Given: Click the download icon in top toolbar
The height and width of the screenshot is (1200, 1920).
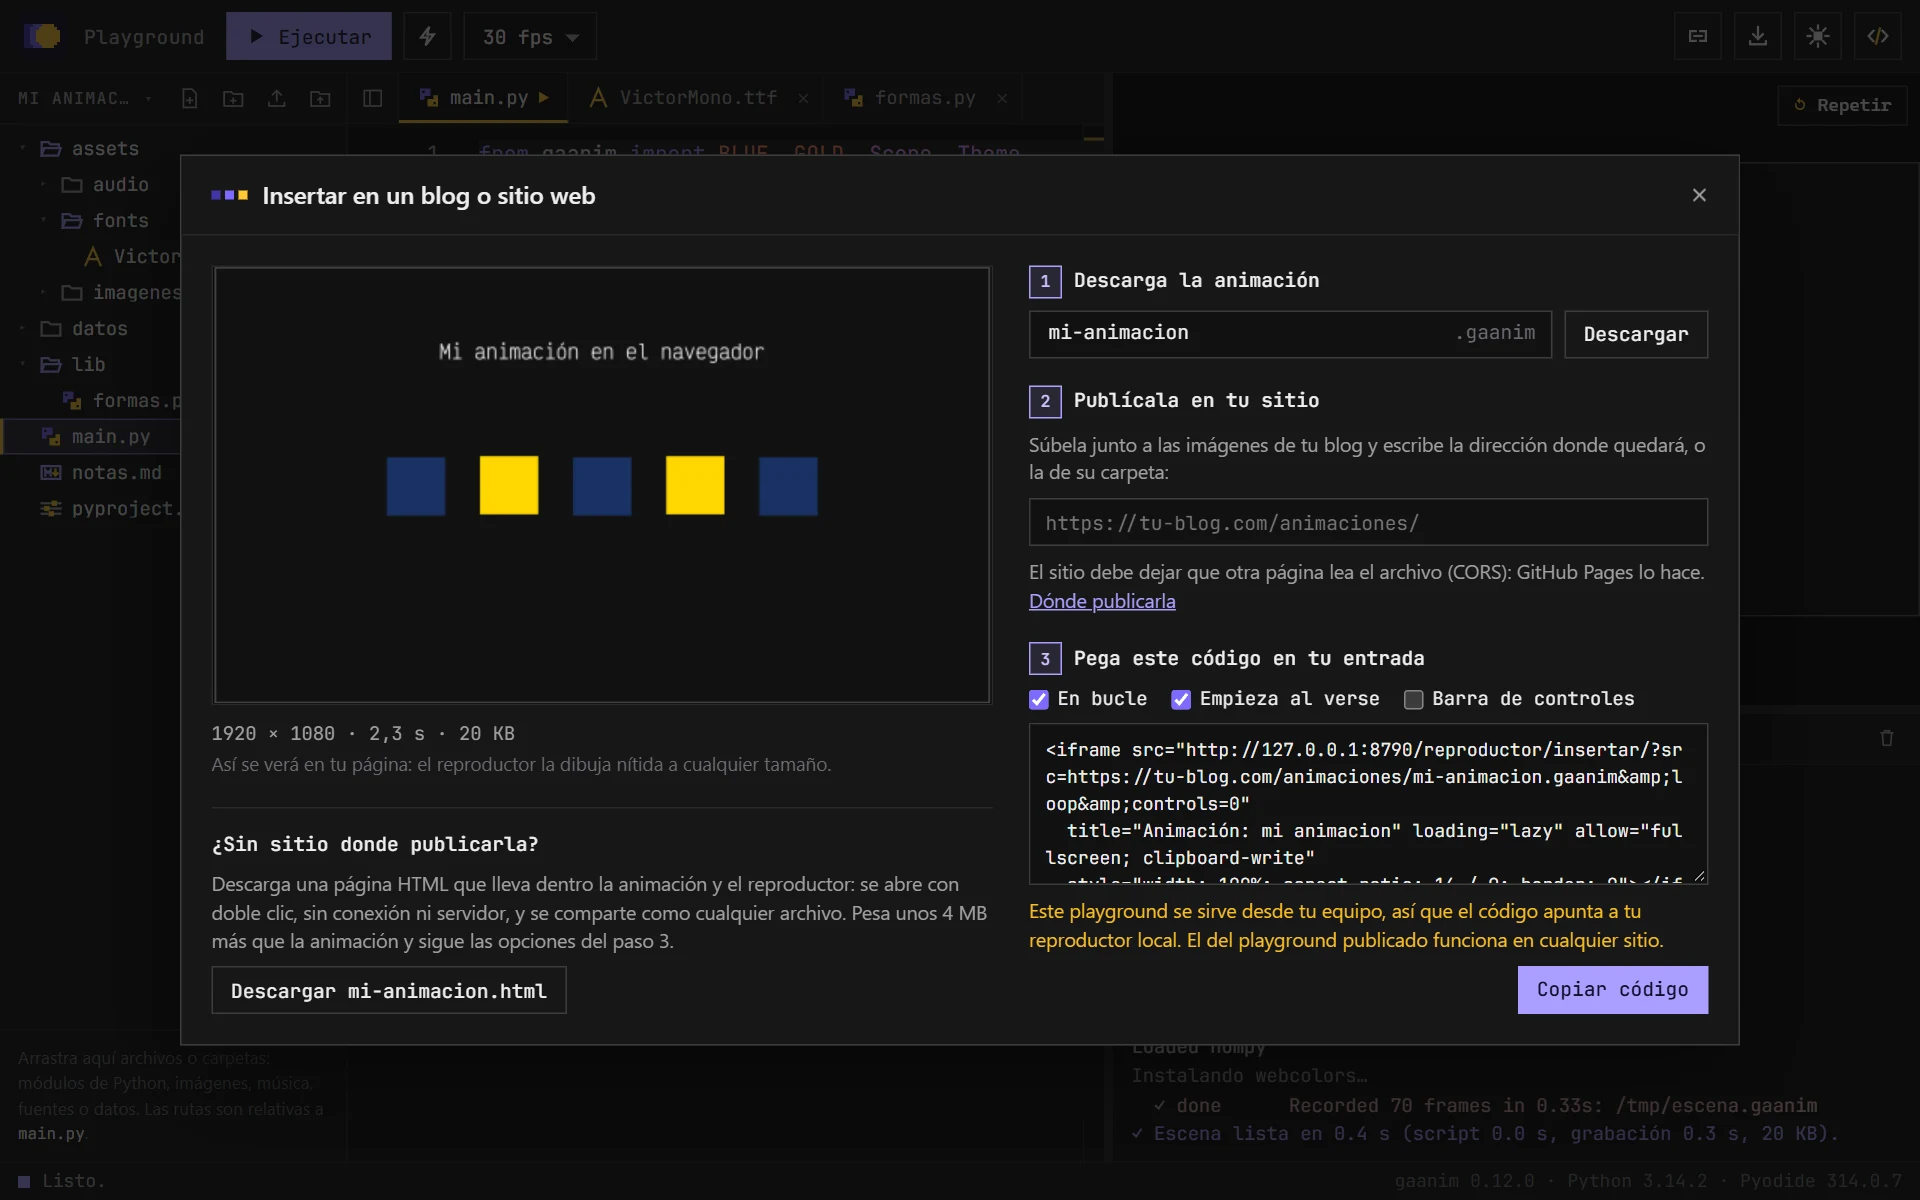Looking at the screenshot, I should (x=1757, y=37).
